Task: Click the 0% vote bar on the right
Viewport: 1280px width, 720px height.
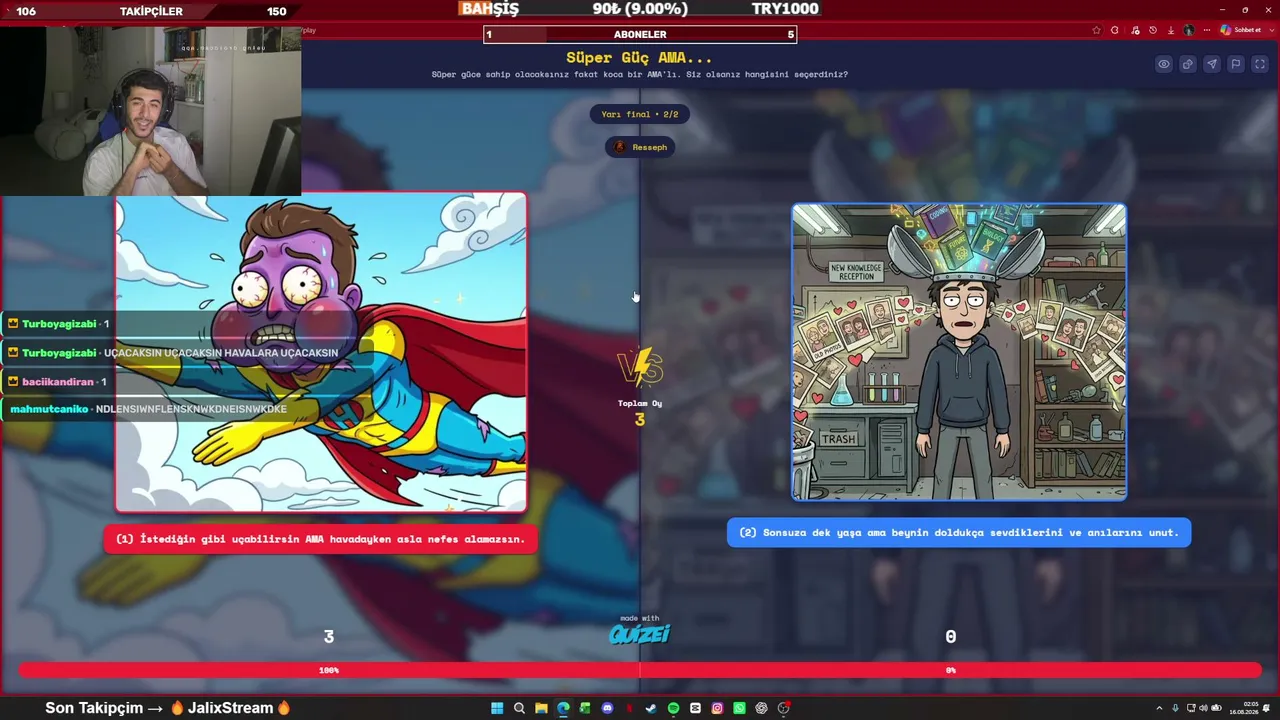Action: coord(951,670)
